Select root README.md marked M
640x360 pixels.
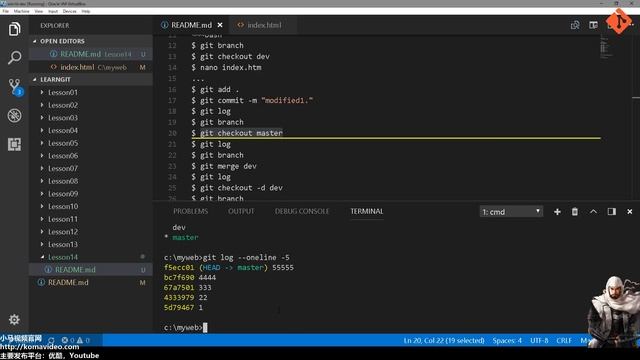[x=91, y=282]
